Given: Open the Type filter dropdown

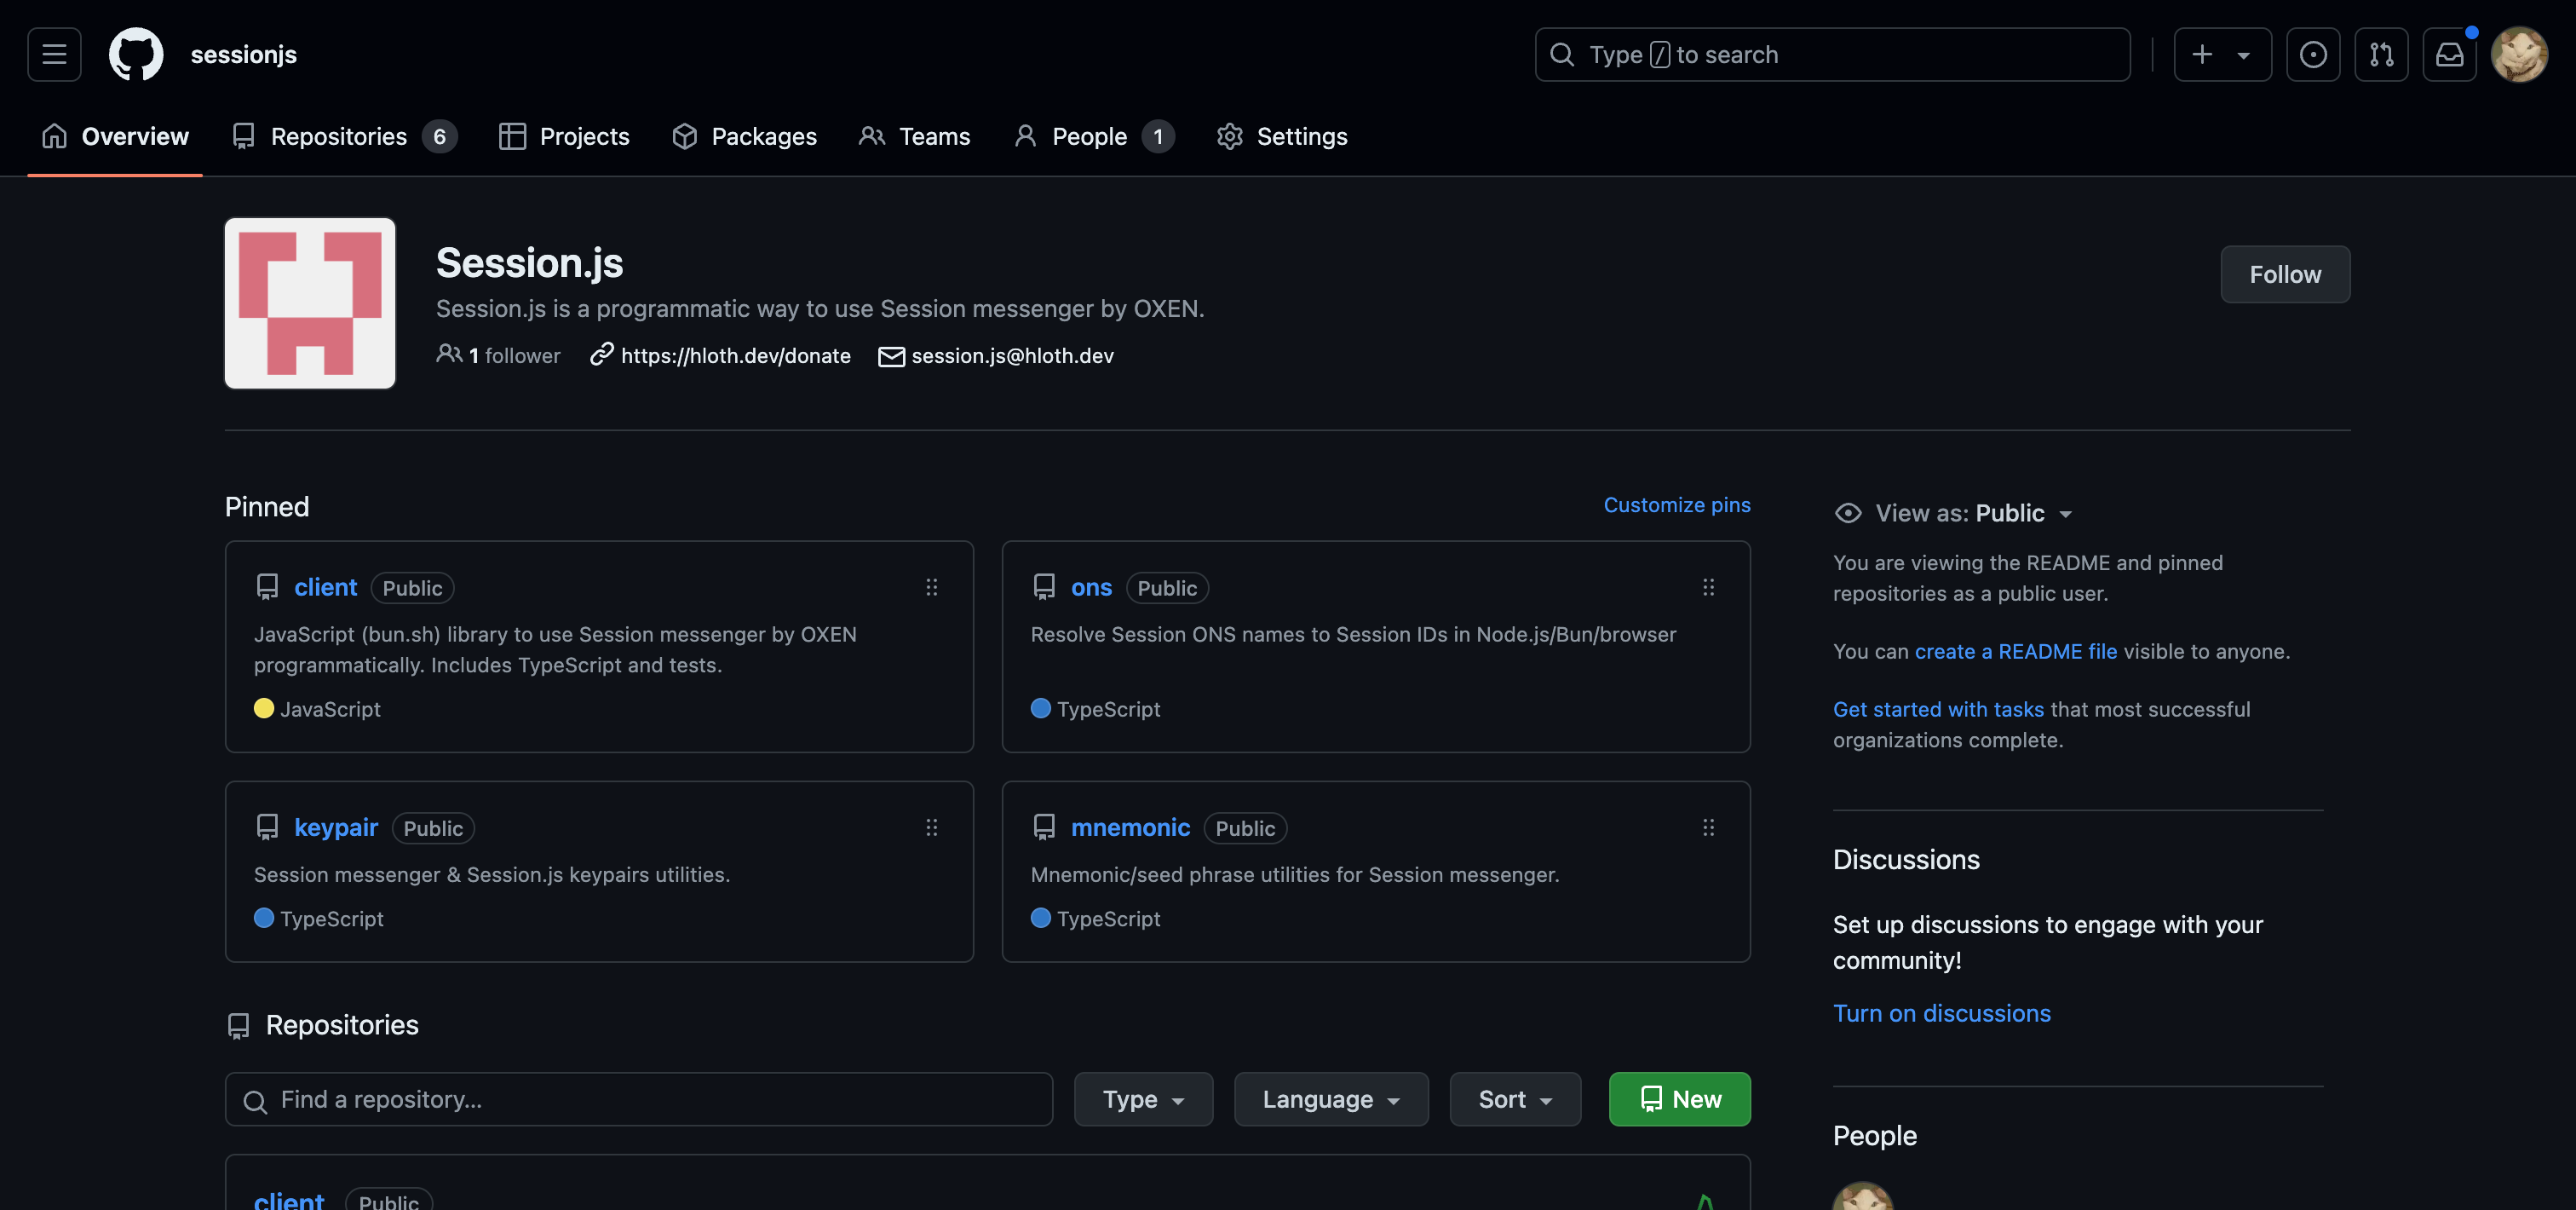Looking at the screenshot, I should 1143,1099.
